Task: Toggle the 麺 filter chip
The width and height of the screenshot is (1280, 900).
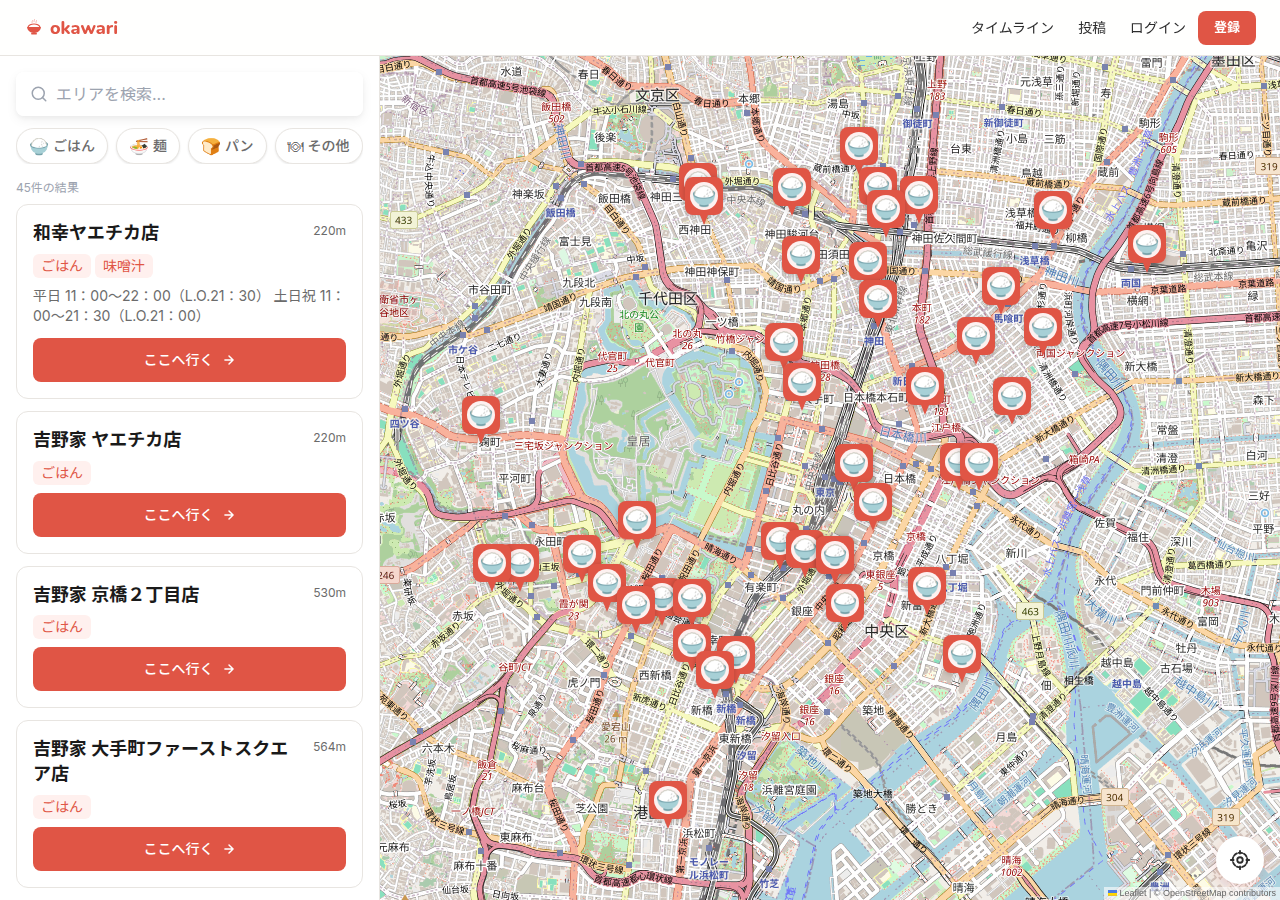Action: click(148, 146)
